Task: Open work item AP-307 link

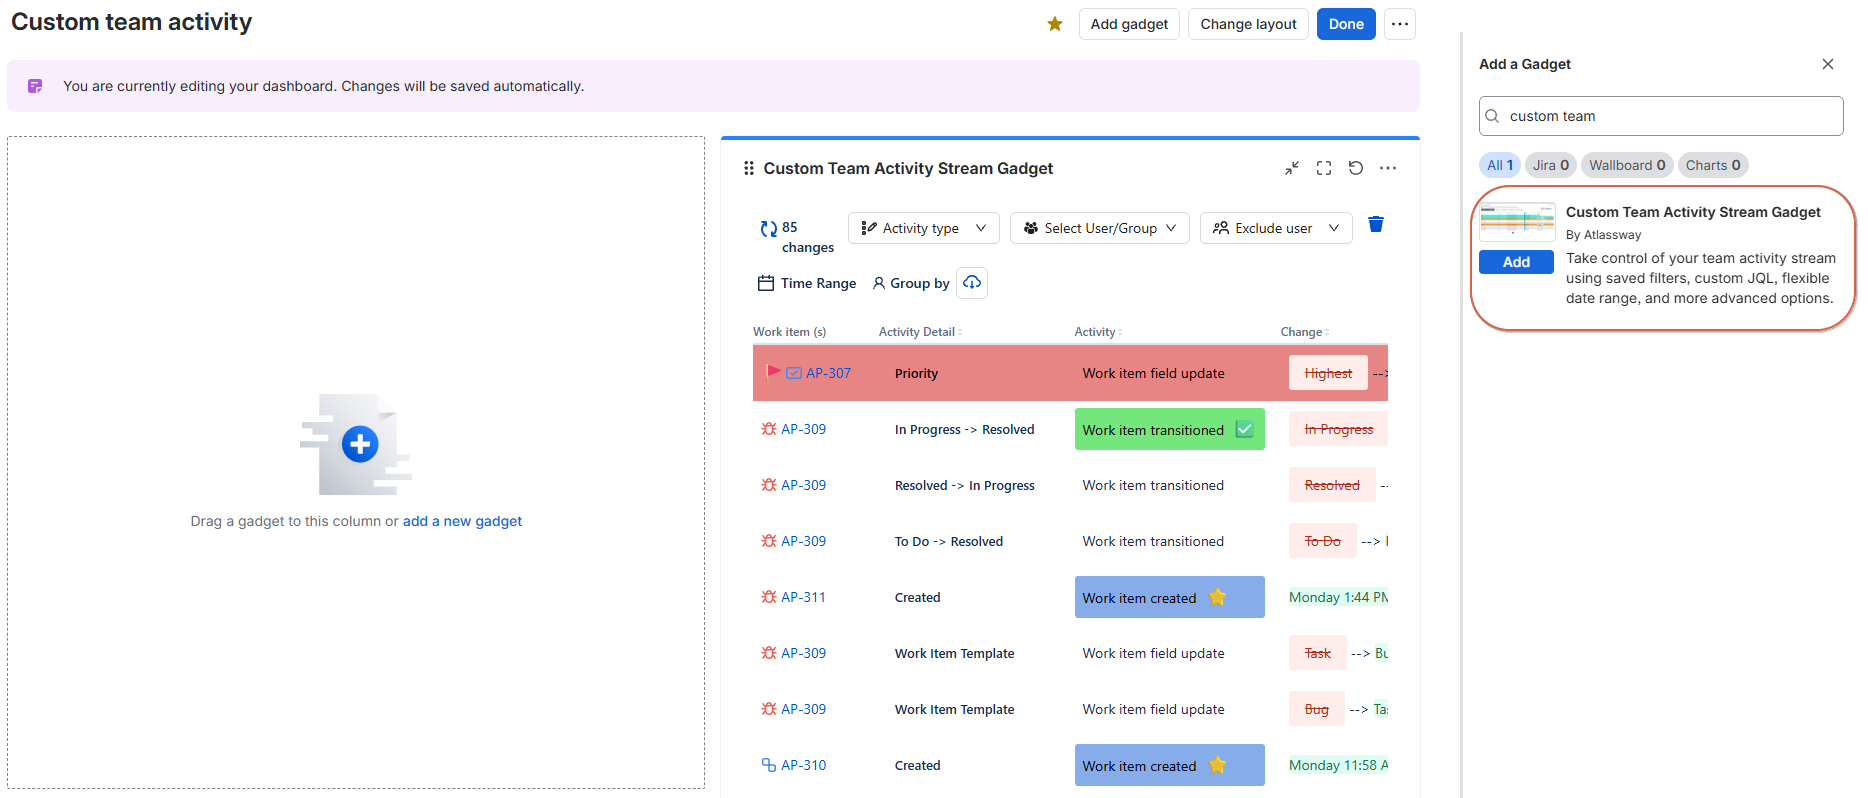Action: pyautogui.click(x=828, y=373)
